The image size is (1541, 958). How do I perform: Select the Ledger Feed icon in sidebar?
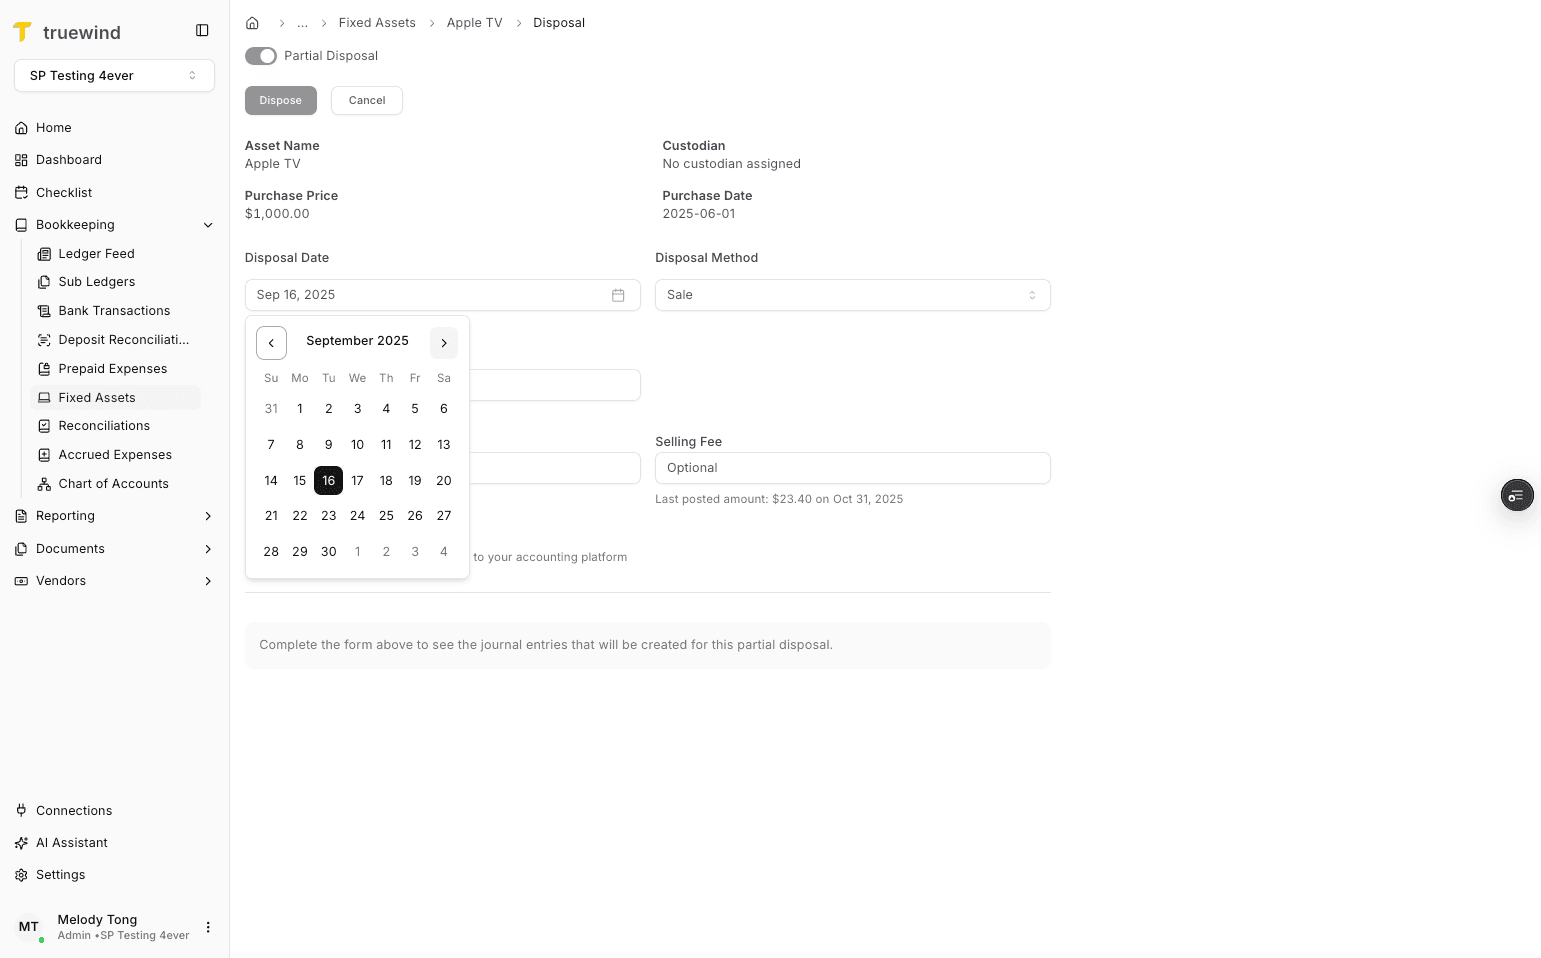click(44, 253)
